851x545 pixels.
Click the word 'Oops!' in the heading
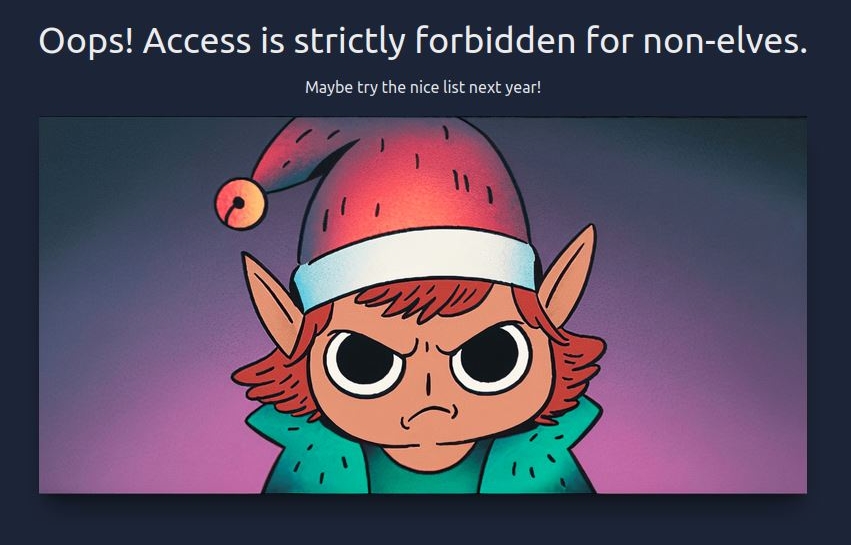click(x=86, y=42)
